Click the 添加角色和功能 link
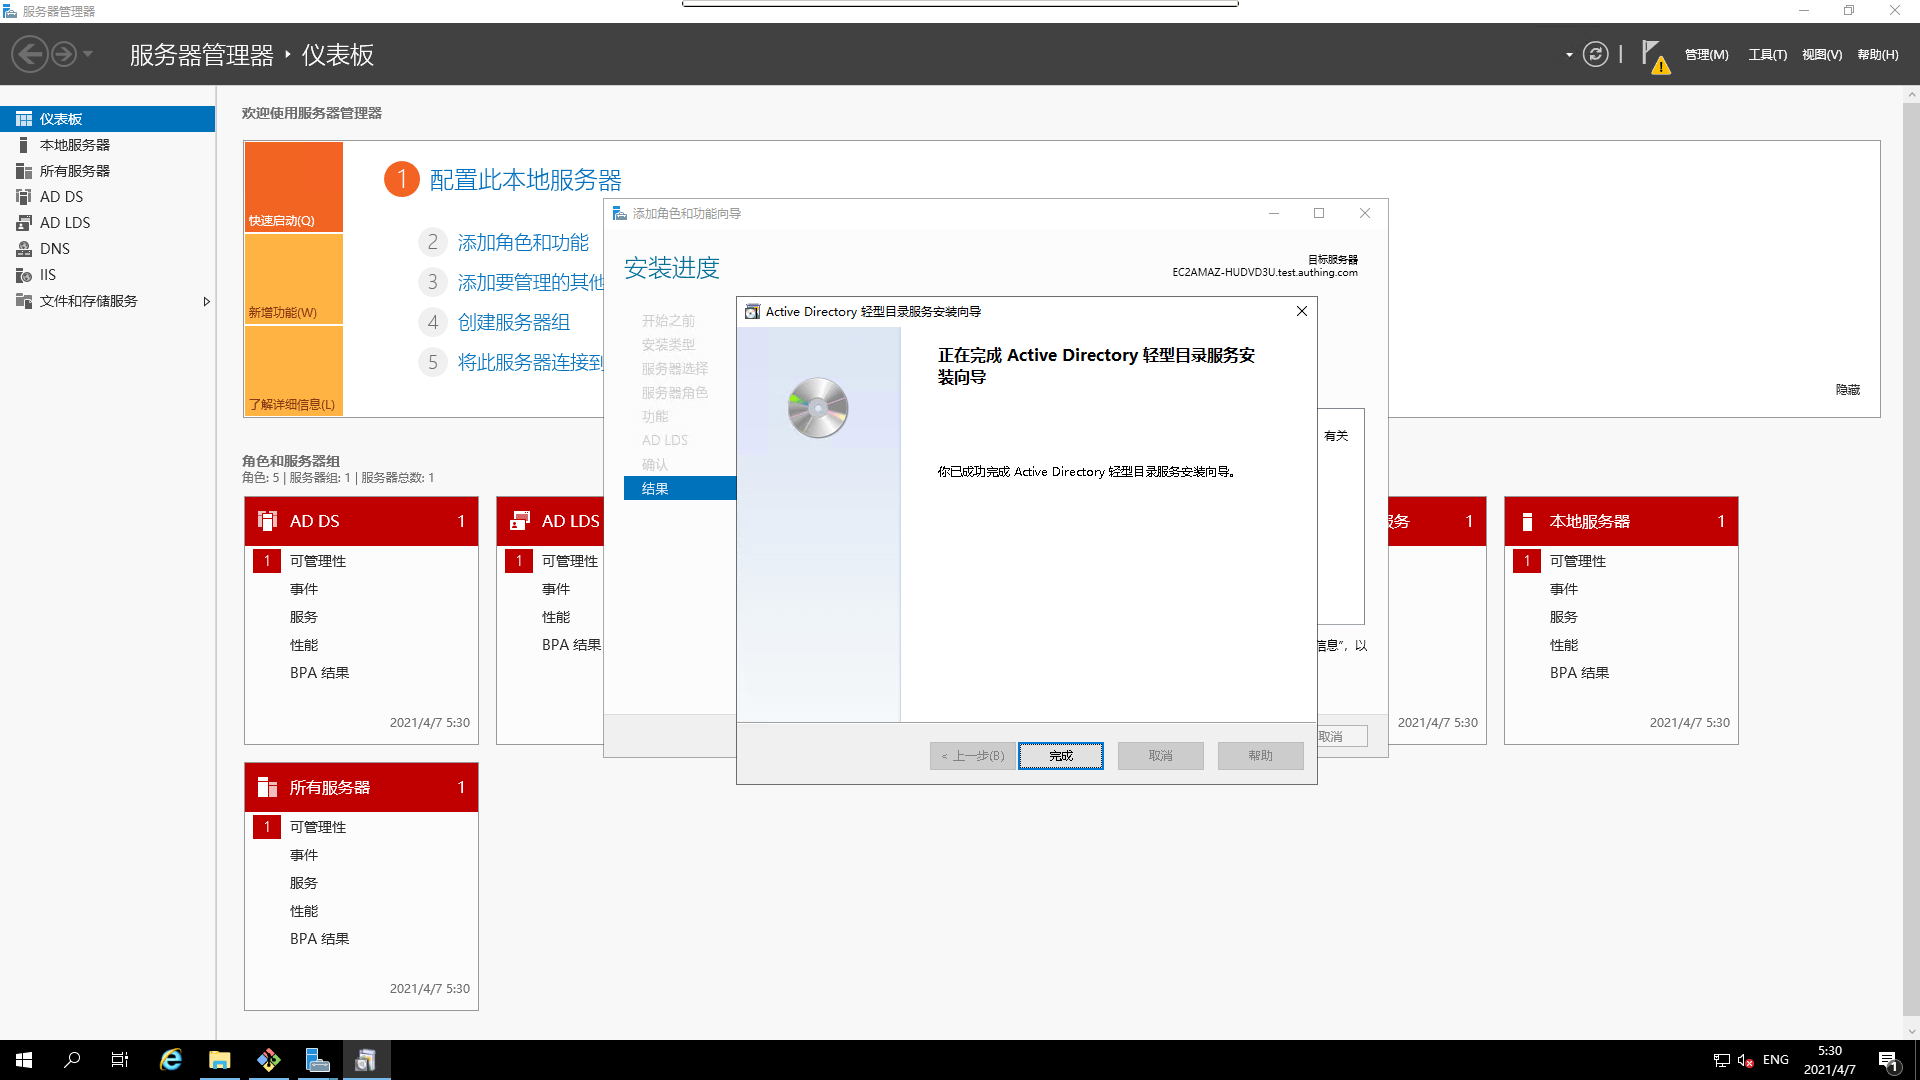 [523, 243]
